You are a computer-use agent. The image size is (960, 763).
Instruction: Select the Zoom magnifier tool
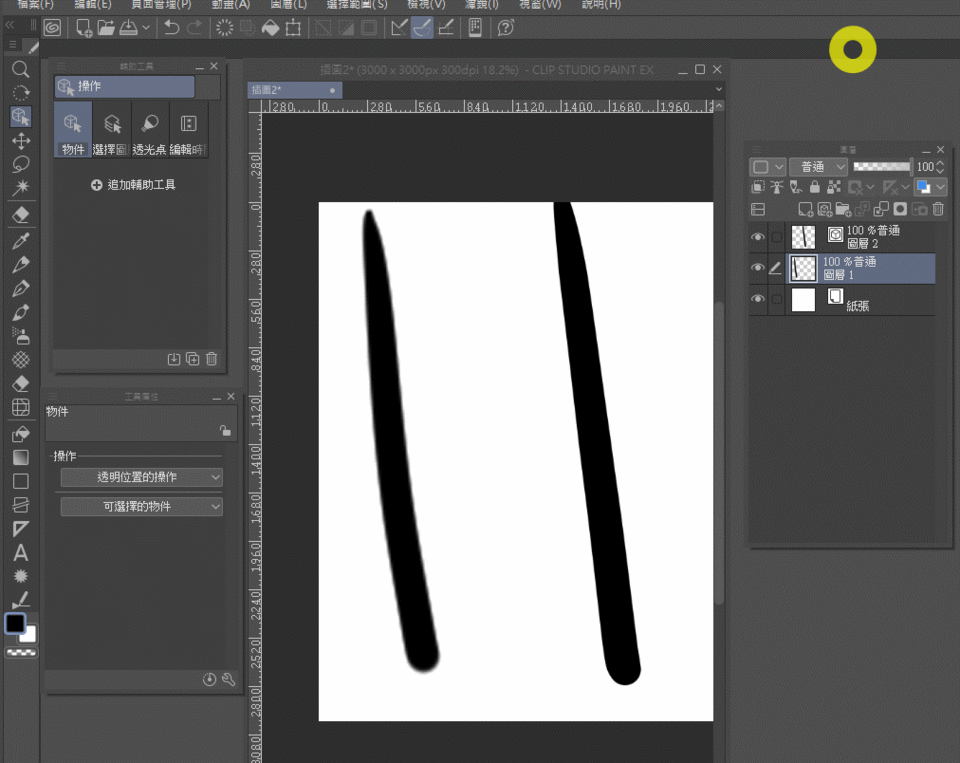[x=20, y=69]
